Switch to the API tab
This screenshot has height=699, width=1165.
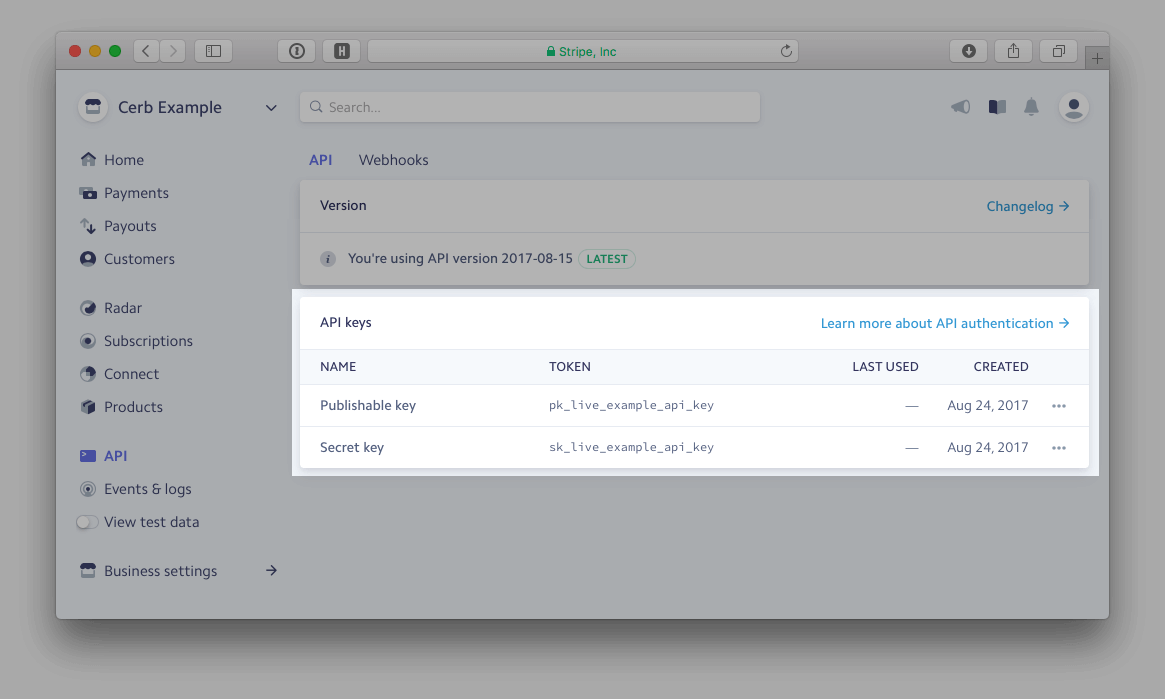click(320, 160)
